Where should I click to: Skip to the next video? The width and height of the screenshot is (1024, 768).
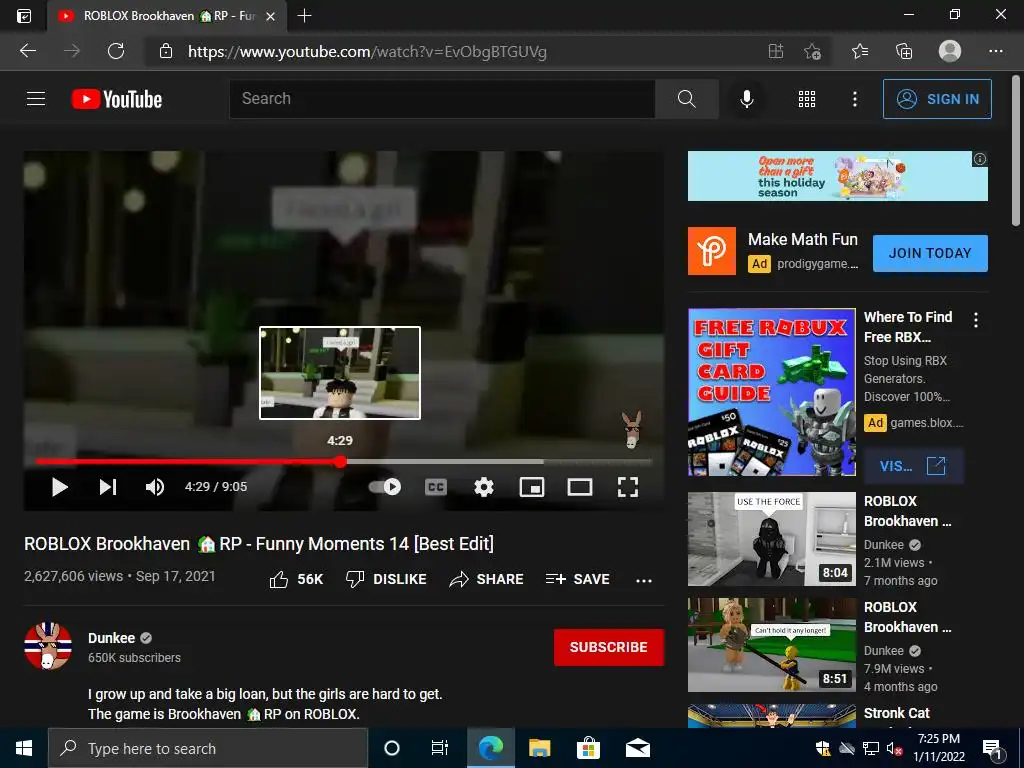(x=108, y=487)
